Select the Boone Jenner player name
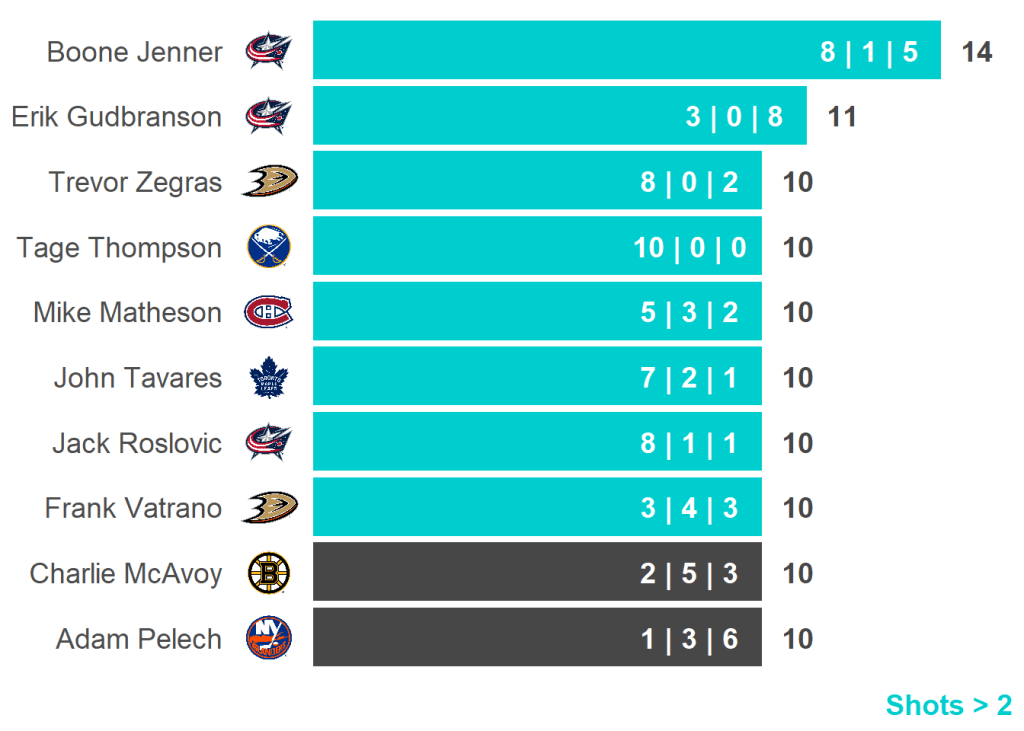Image resolution: width=1024 pixels, height=731 pixels. pyautogui.click(x=134, y=52)
